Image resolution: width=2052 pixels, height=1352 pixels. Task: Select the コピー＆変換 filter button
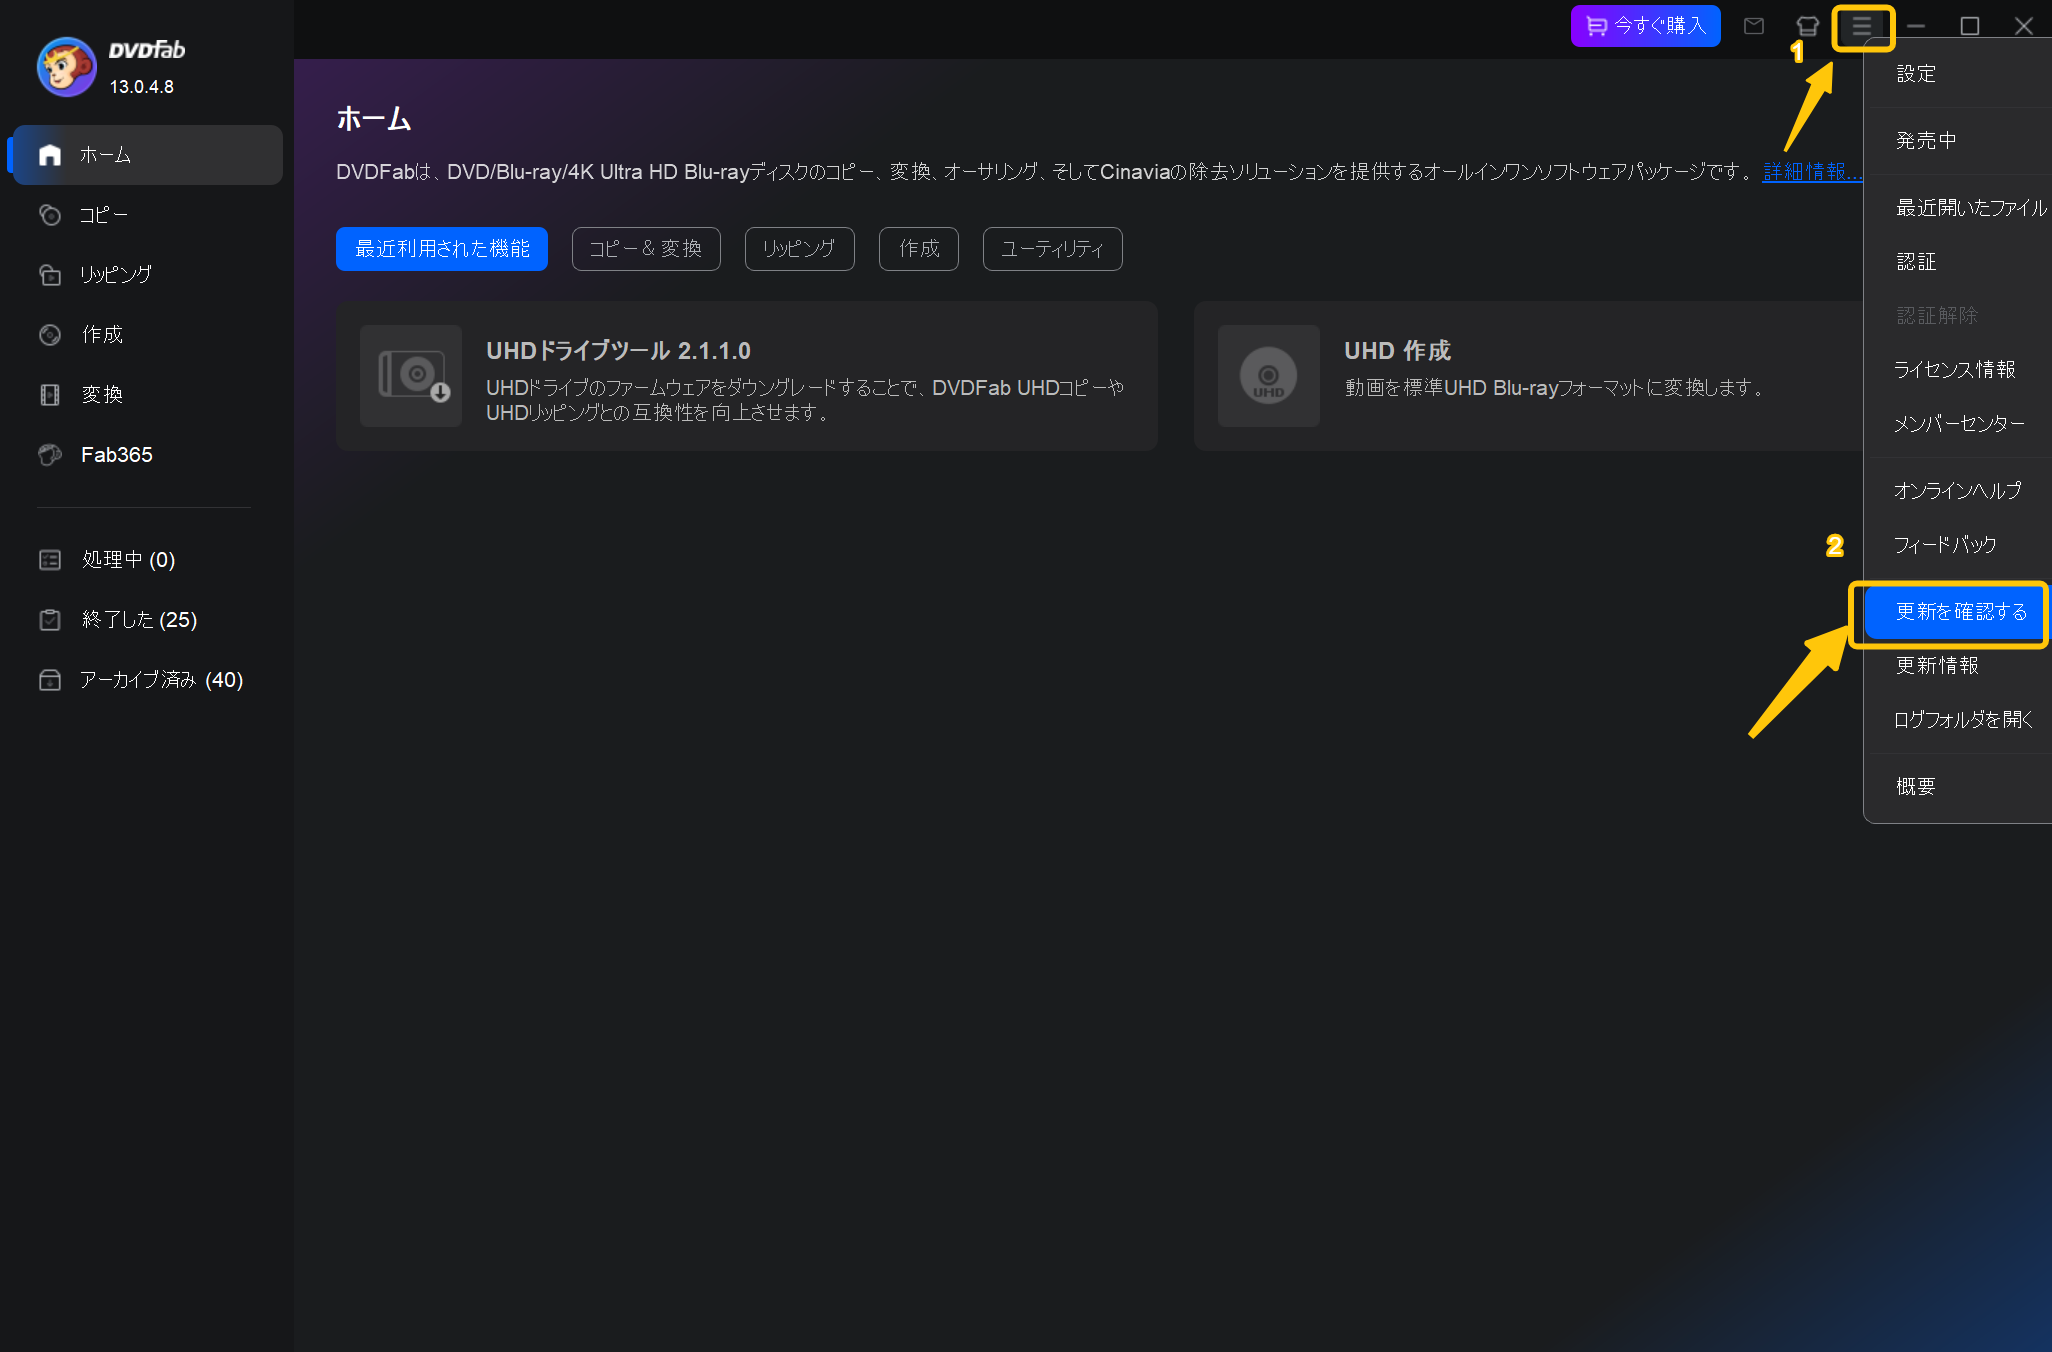tap(646, 249)
